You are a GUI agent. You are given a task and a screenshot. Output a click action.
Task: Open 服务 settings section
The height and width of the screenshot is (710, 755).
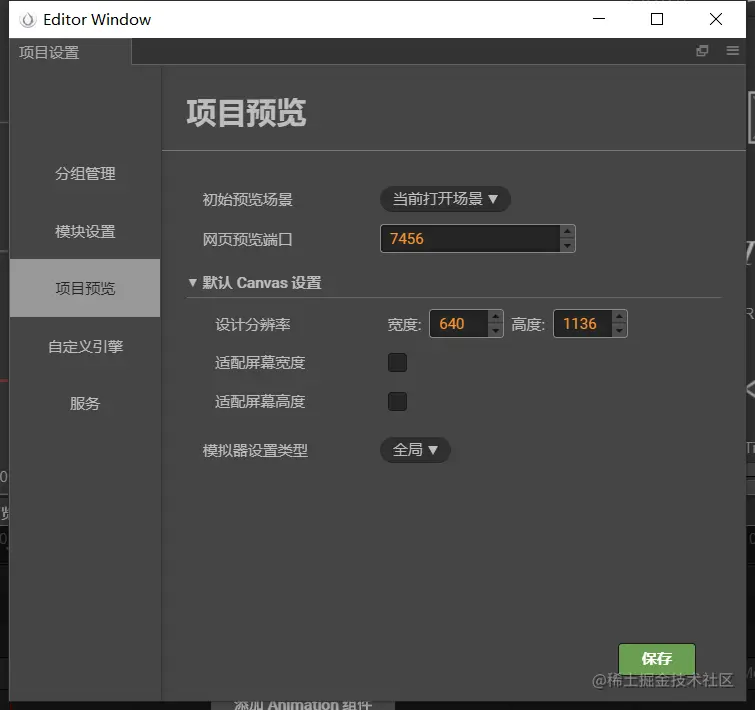[85, 403]
